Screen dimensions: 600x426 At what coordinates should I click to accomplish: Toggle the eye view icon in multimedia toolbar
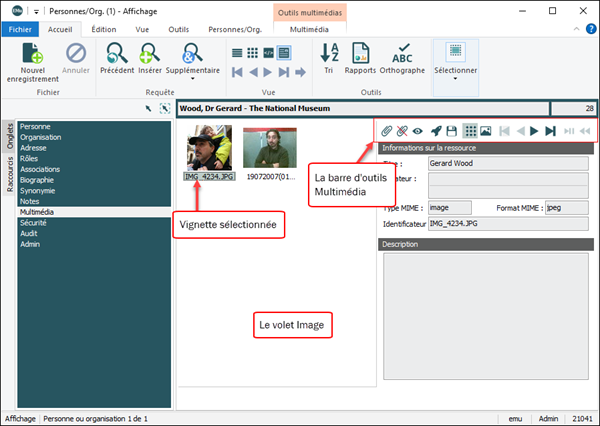pos(420,131)
